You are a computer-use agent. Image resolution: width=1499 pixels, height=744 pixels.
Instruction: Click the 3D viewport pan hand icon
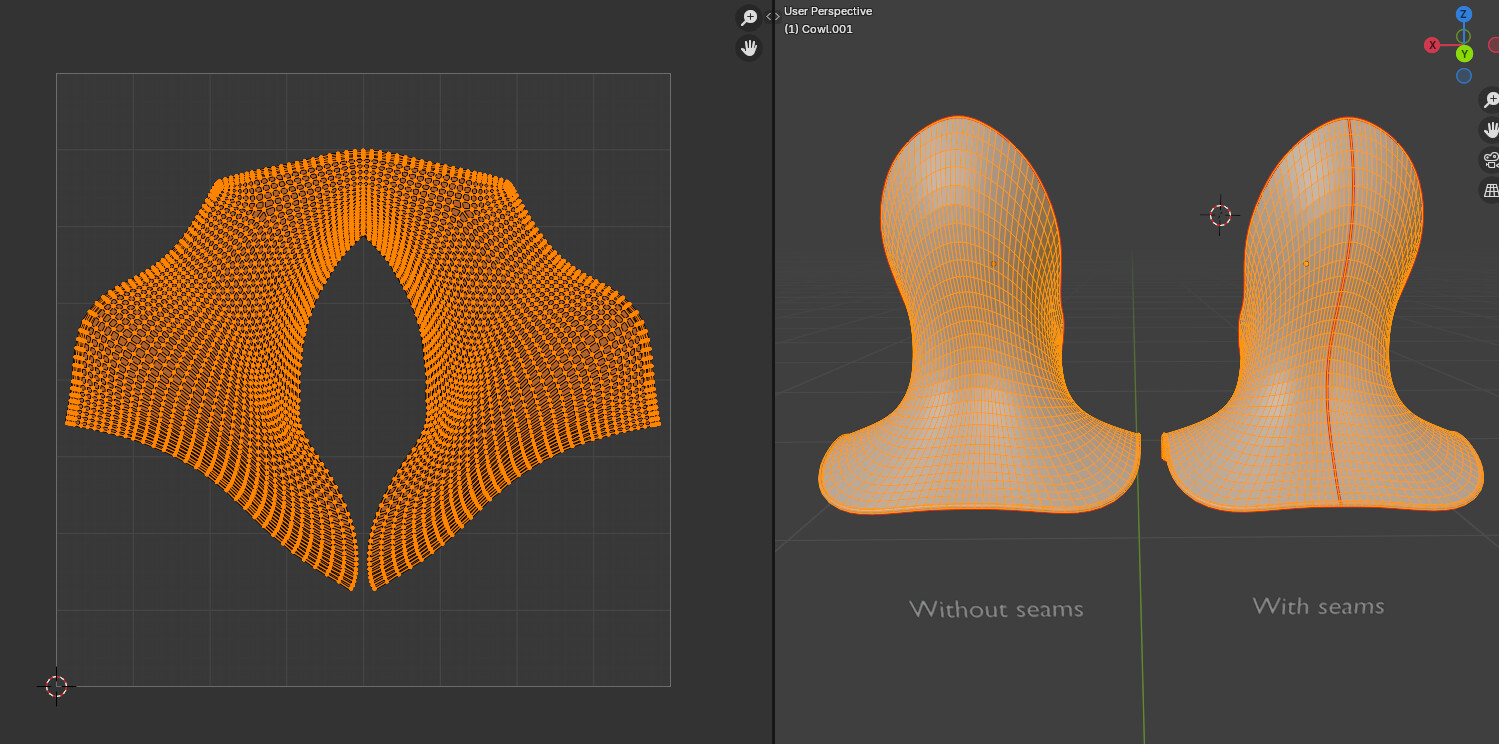pos(1490,130)
